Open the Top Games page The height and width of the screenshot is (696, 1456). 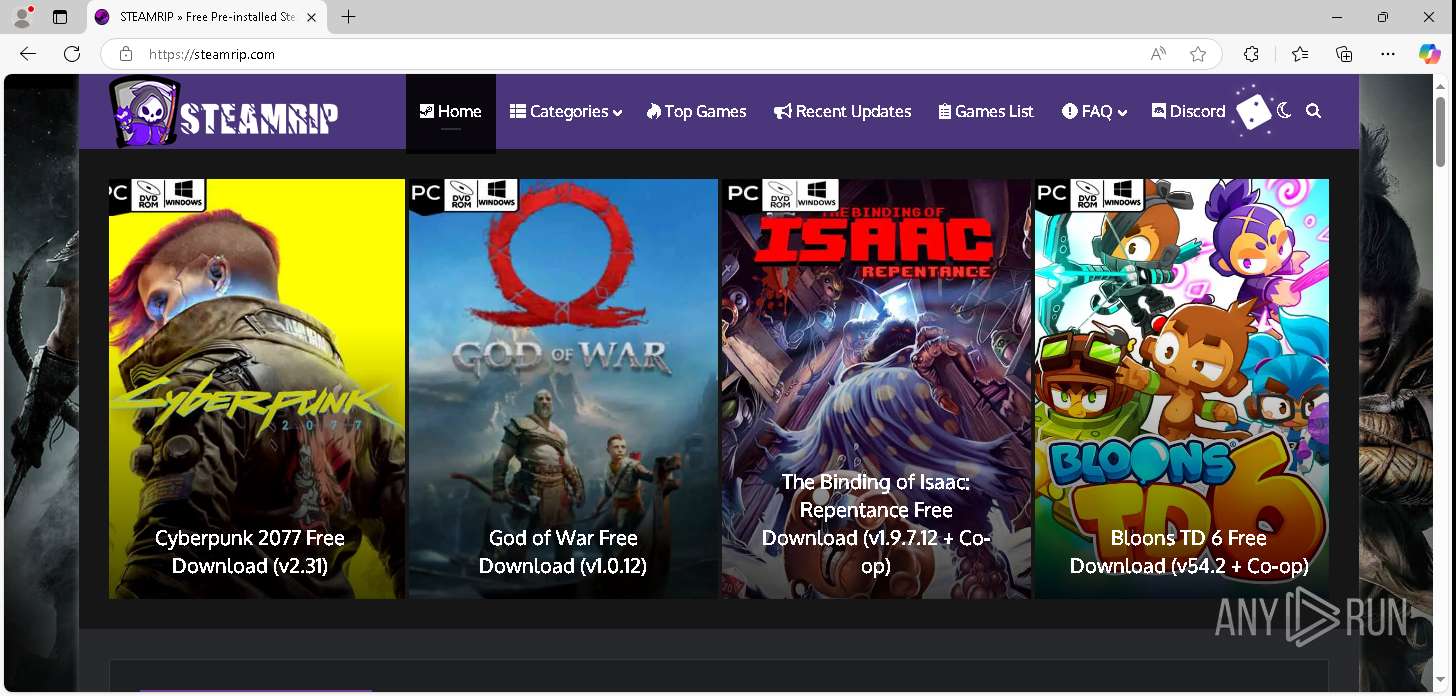click(696, 111)
